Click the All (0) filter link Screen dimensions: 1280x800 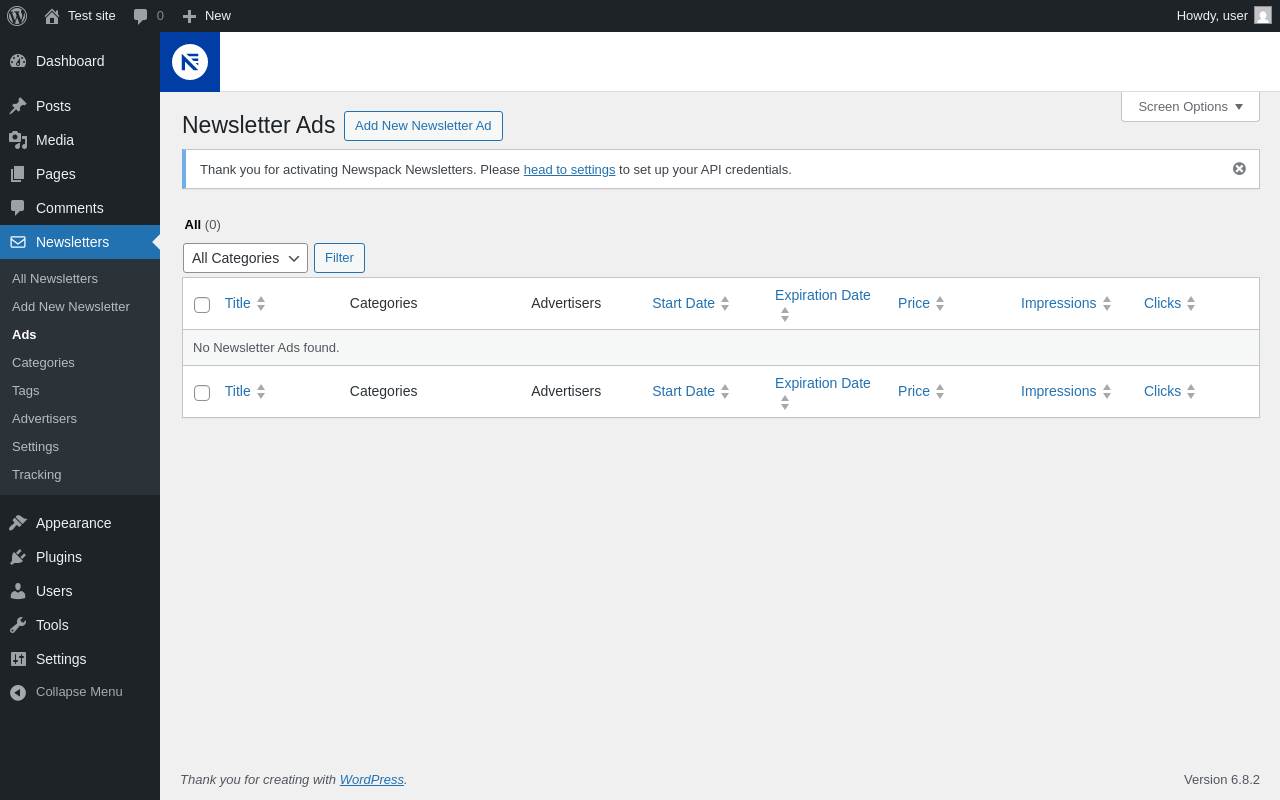202,224
